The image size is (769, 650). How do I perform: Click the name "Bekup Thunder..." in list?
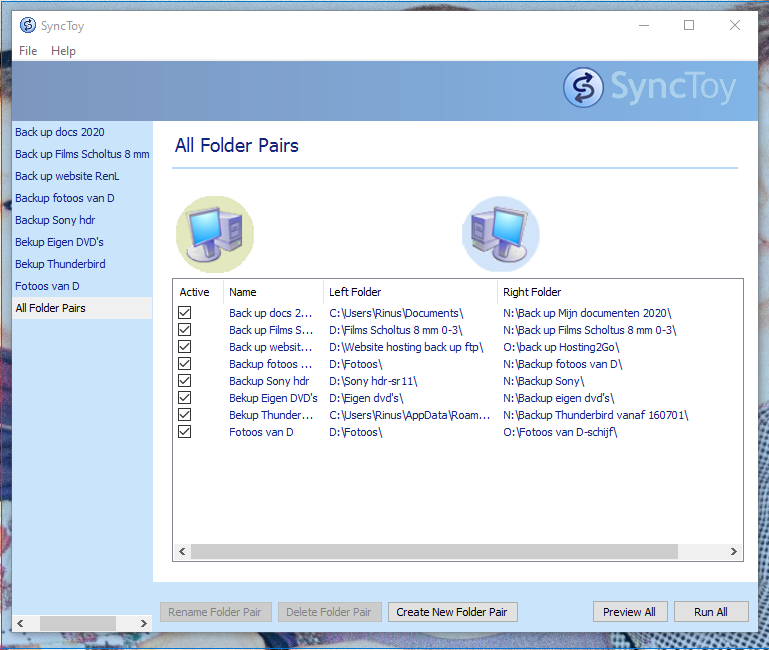point(271,415)
